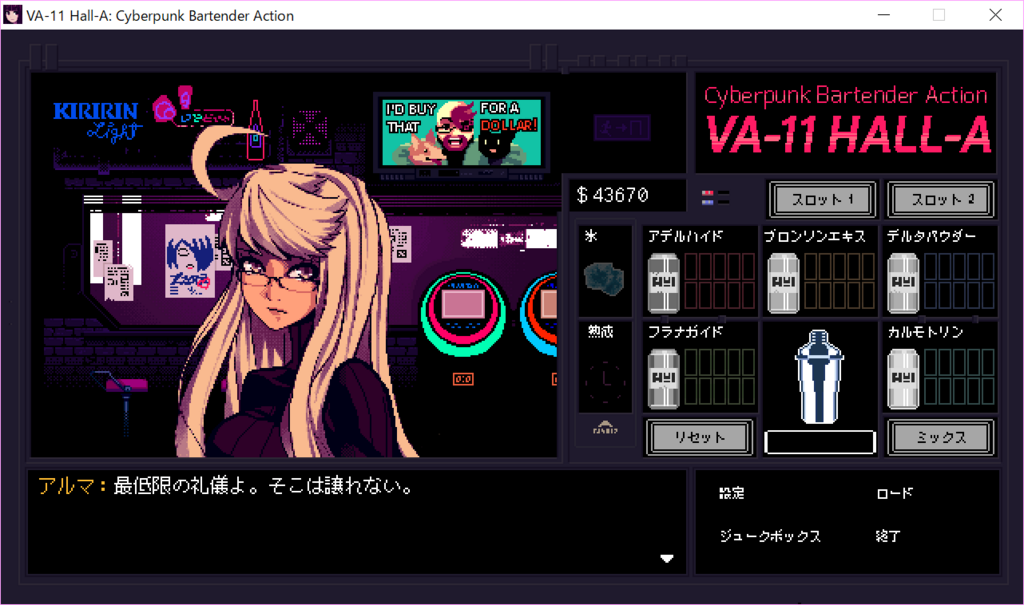1024x605 pixels.
Task: Click the icon below the aging clock
Action: click(x=605, y=429)
